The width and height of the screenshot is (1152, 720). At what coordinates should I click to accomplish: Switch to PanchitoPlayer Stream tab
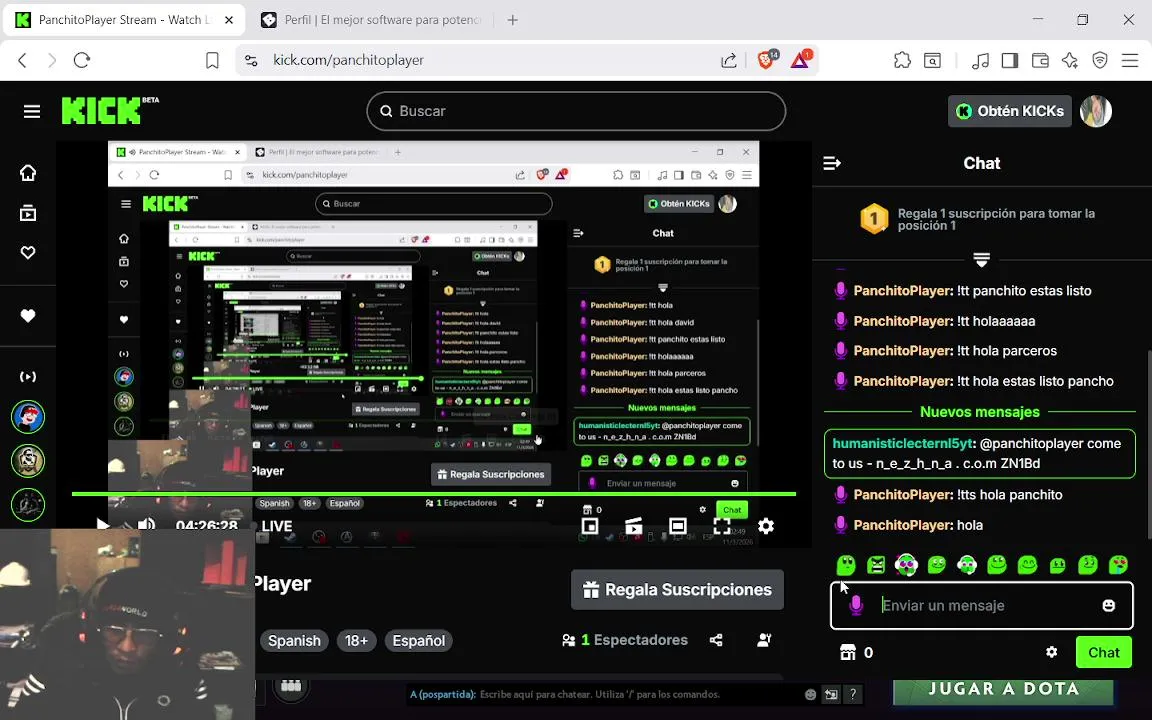[123, 20]
